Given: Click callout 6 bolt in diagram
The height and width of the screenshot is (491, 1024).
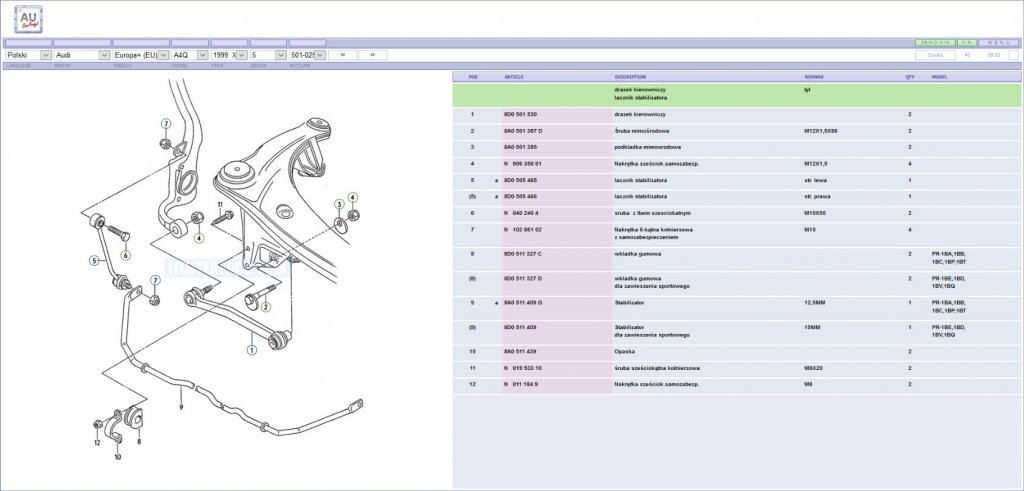Looking at the screenshot, I should click(x=125, y=255).
